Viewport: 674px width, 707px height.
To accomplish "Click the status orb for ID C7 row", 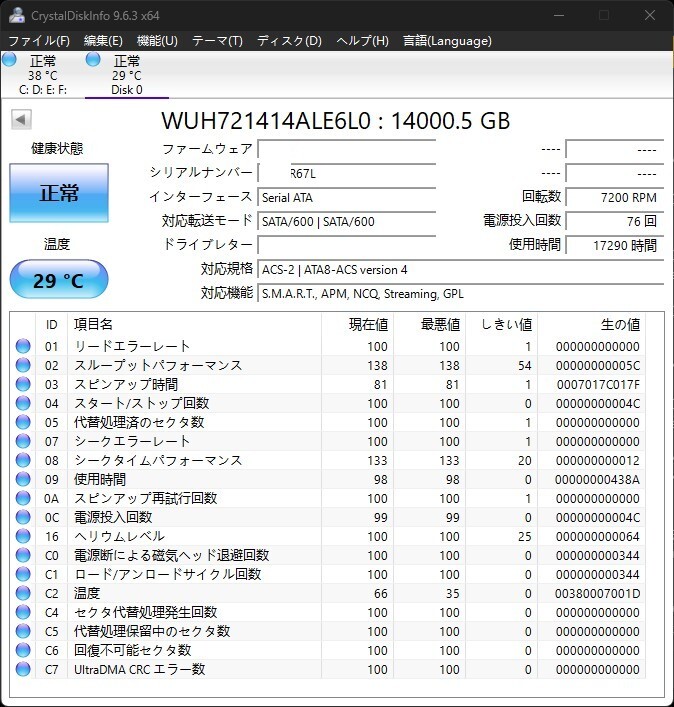I will click(x=23, y=669).
